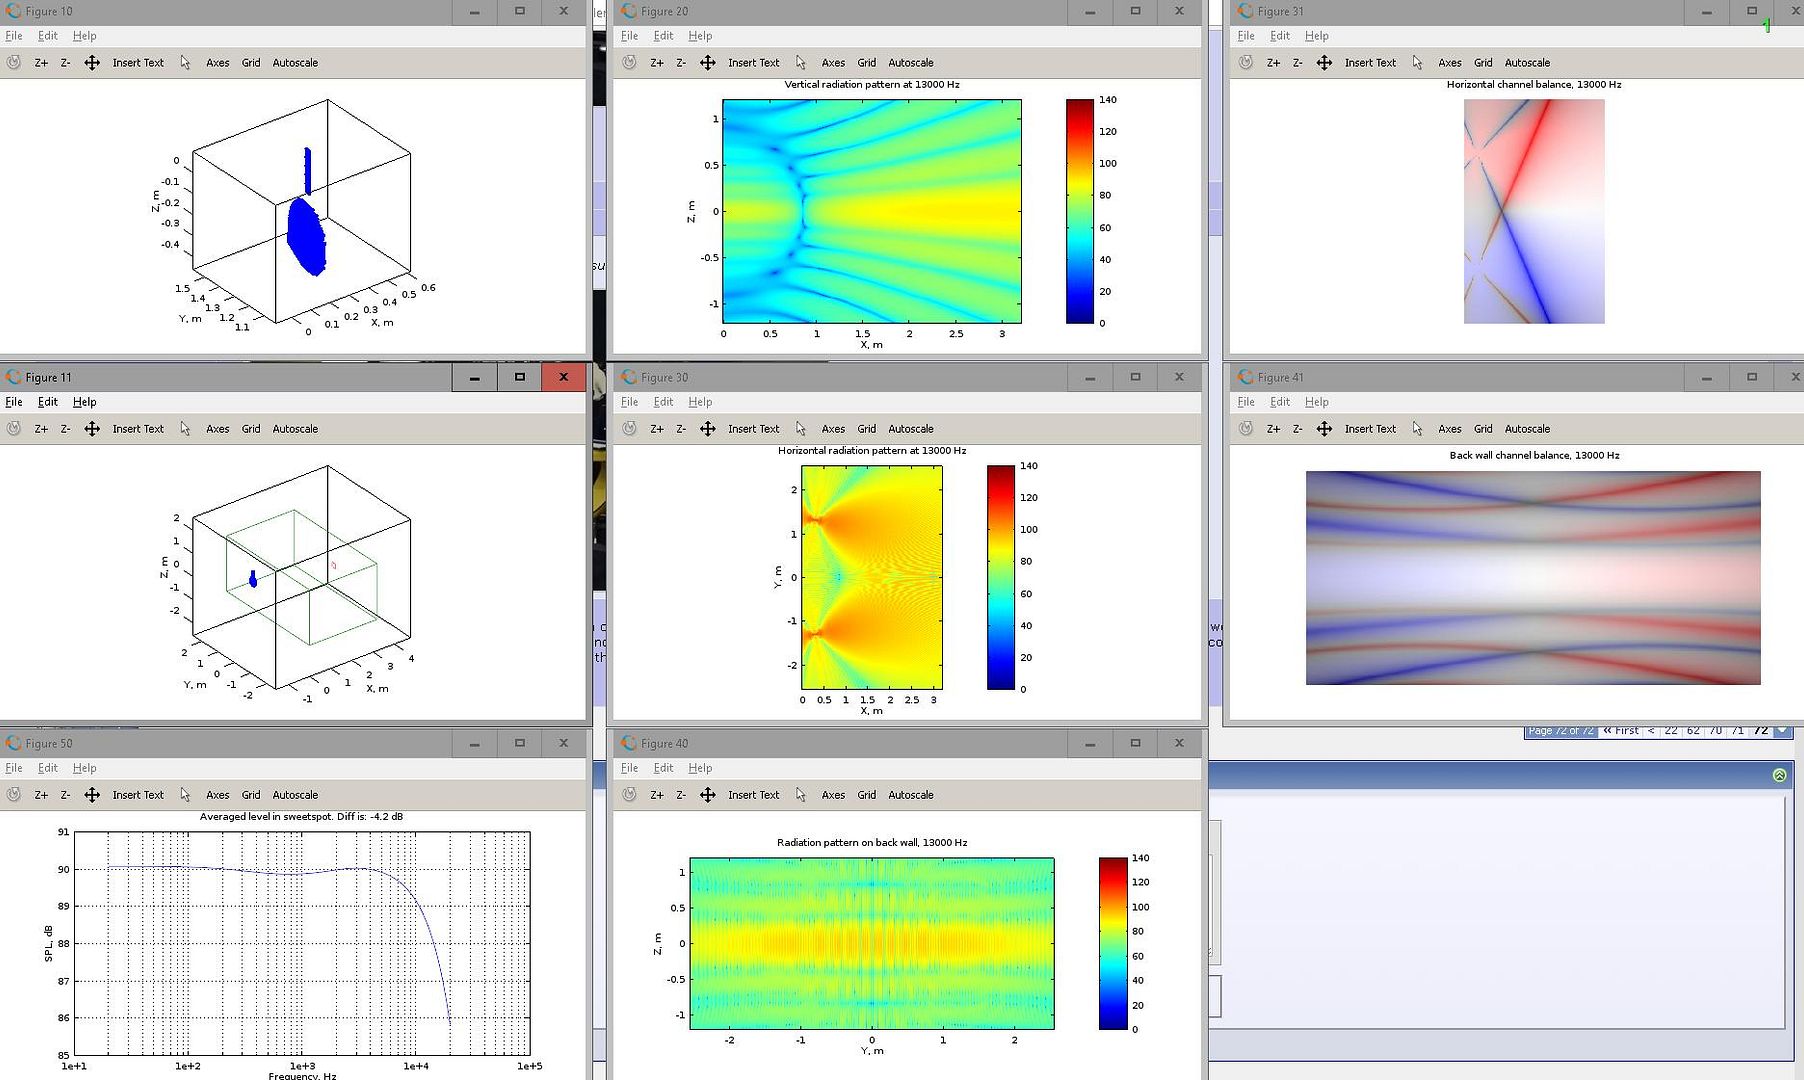Image resolution: width=1804 pixels, height=1080 pixels.
Task: Open Help menu in Figure 31
Action: [1316, 36]
